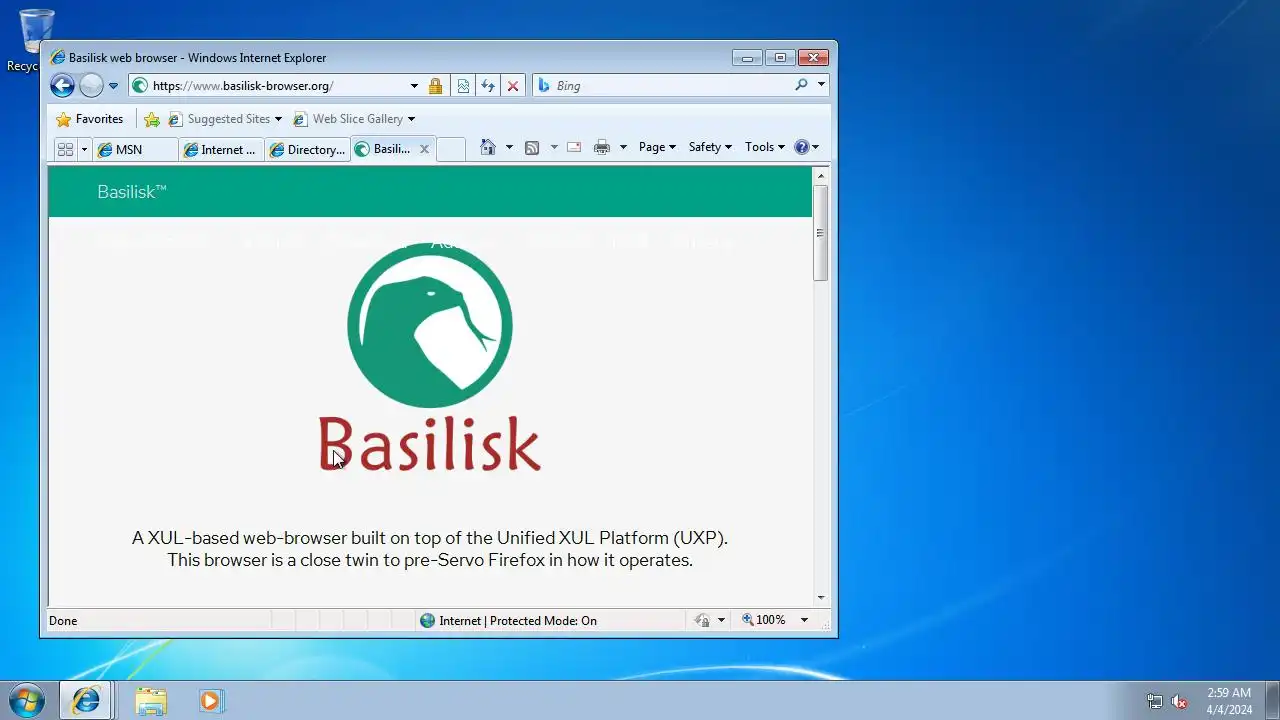This screenshot has width=1280, height=720.
Task: Open the Favorites star button
Action: point(89,119)
